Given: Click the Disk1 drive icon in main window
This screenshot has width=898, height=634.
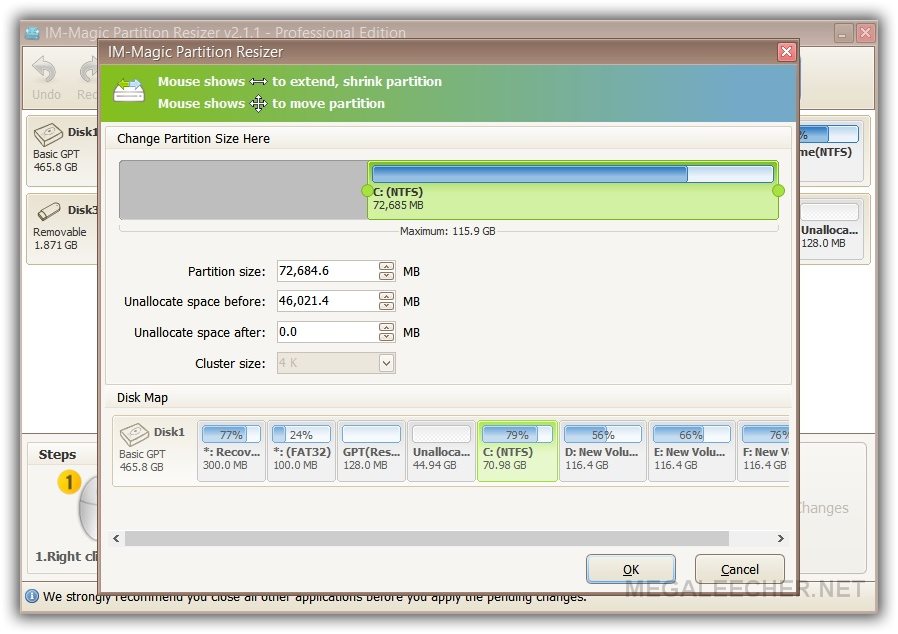Looking at the screenshot, I should click(48, 135).
